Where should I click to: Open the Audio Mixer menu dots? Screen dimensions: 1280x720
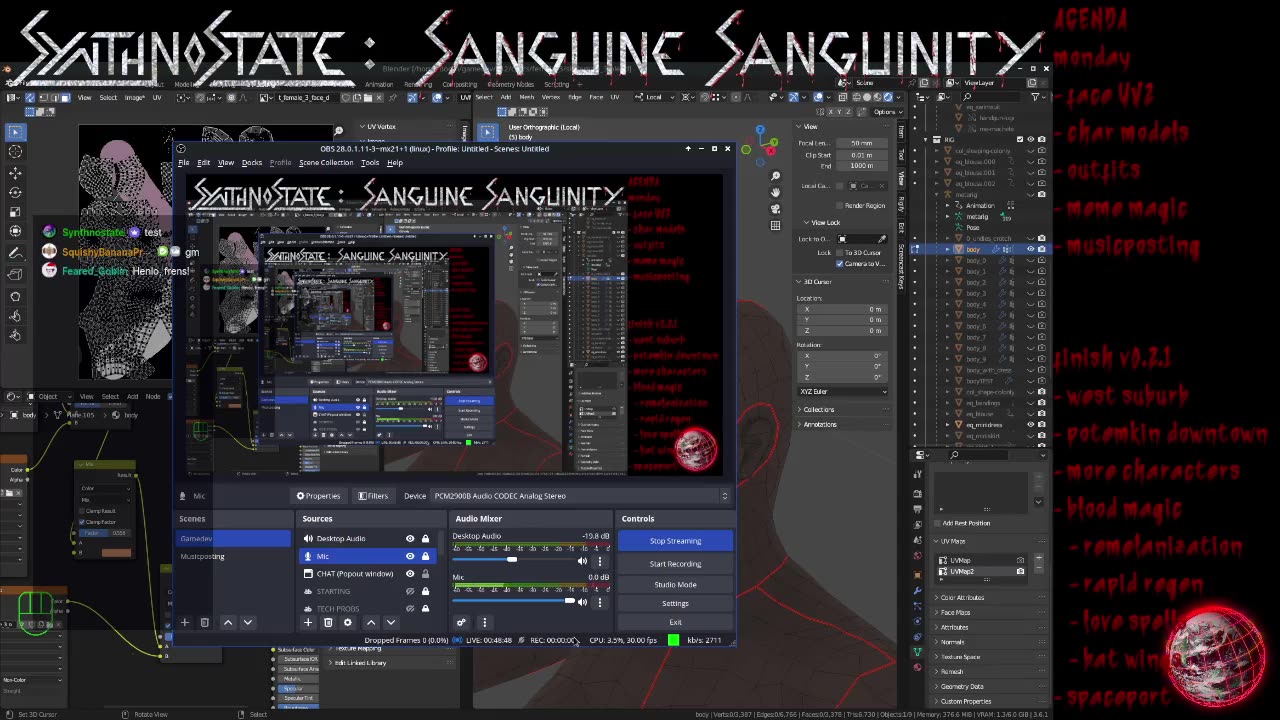[x=484, y=622]
